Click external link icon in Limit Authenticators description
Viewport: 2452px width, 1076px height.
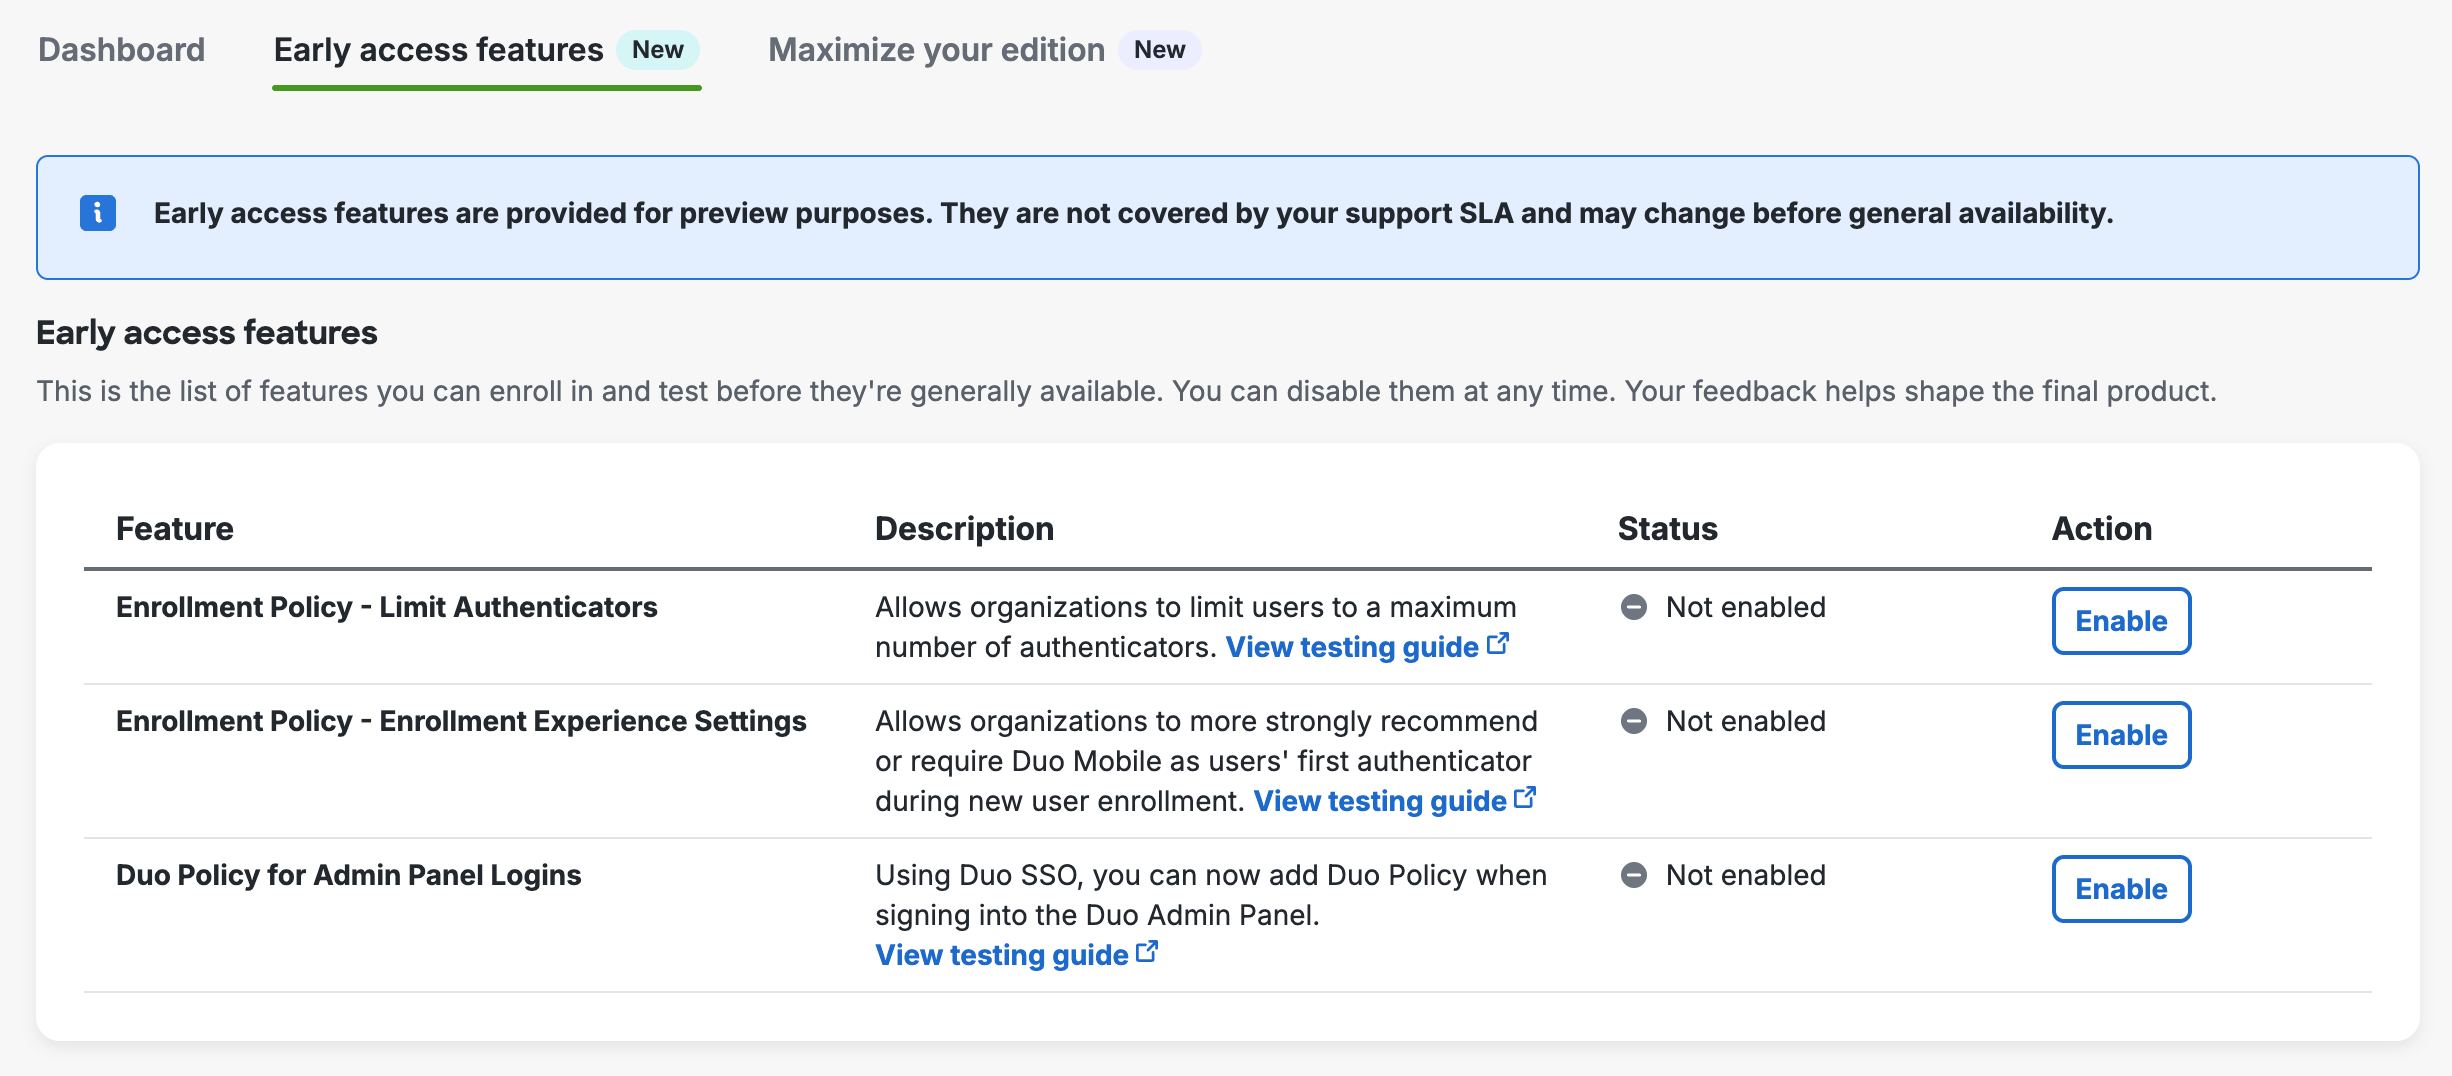(x=1498, y=644)
